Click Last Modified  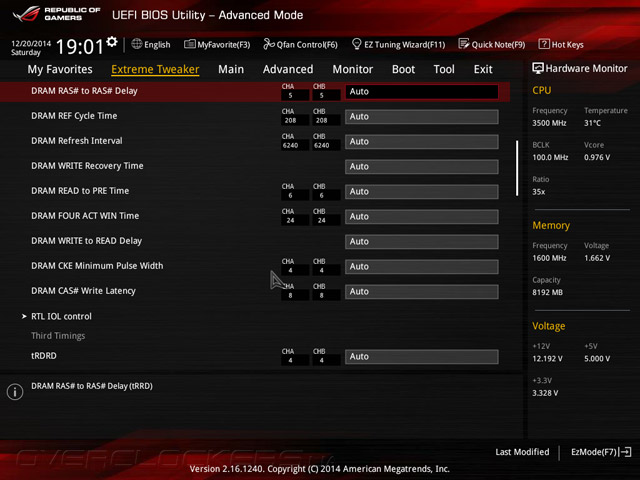point(522,452)
